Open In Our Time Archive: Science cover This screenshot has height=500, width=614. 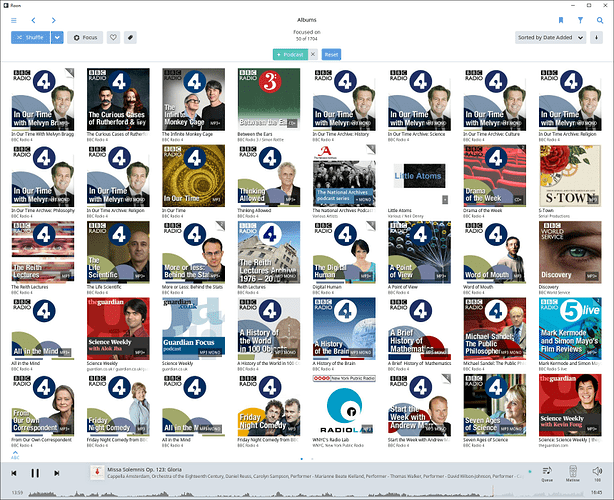point(419,99)
